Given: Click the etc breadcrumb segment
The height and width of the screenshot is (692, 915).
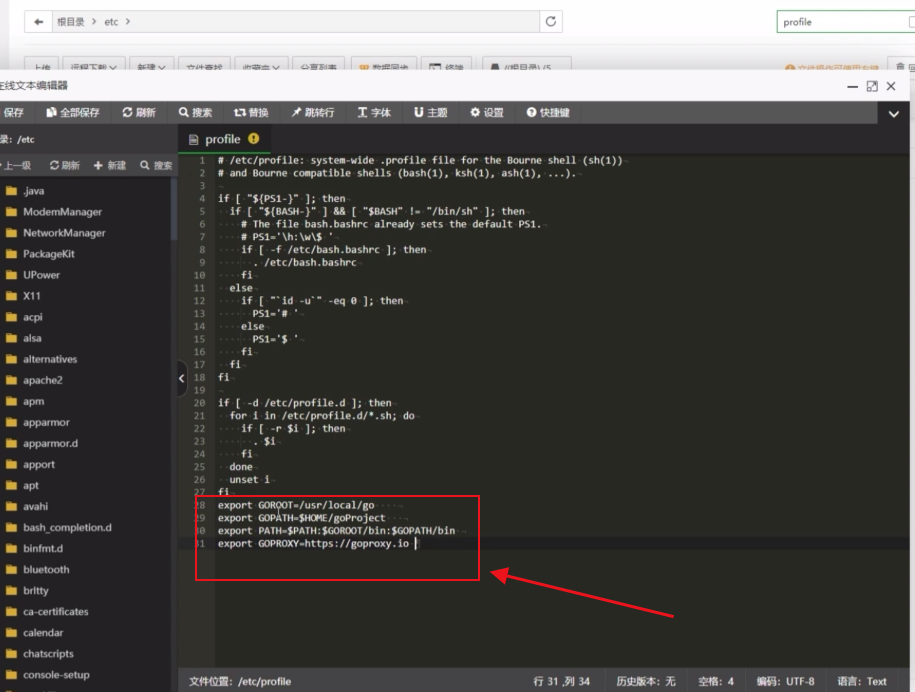Looking at the screenshot, I should point(111,22).
